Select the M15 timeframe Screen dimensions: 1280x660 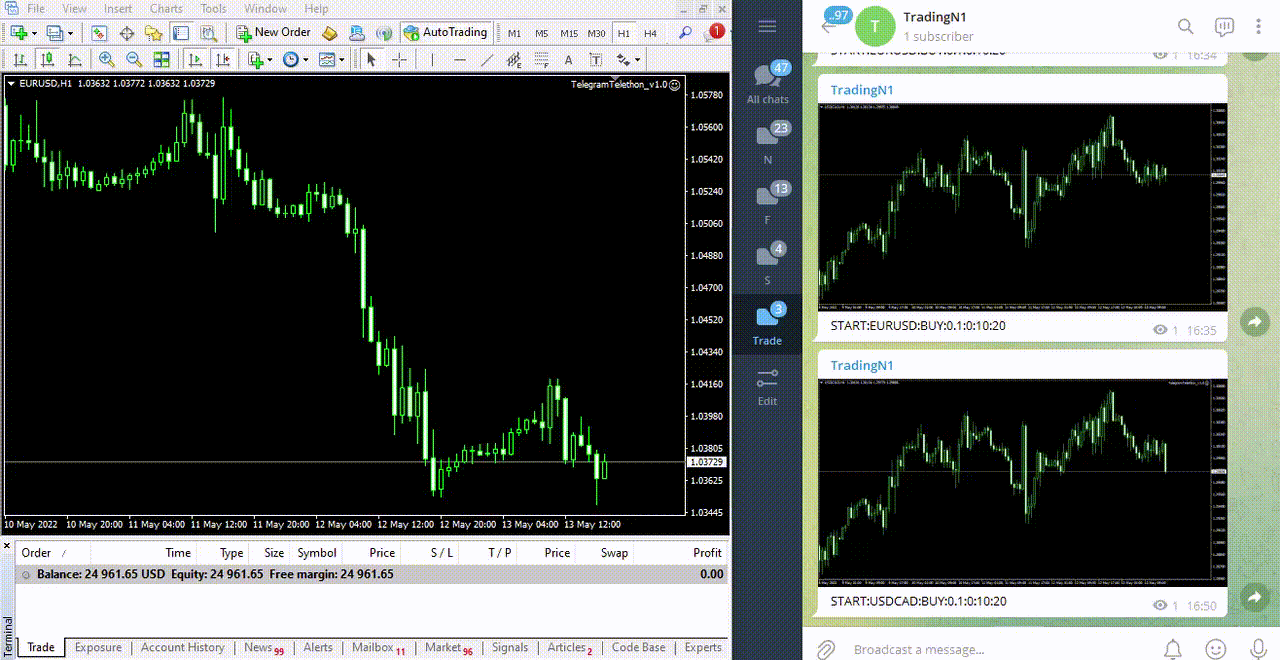[x=569, y=33]
